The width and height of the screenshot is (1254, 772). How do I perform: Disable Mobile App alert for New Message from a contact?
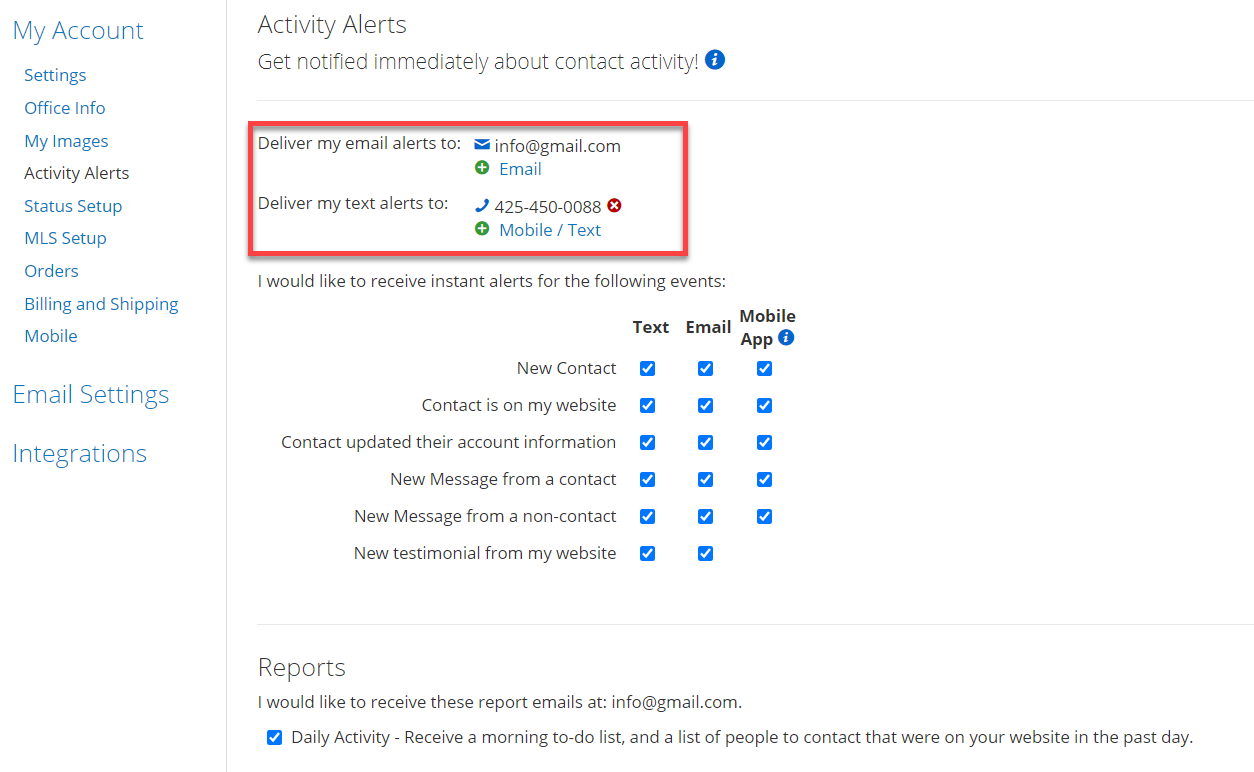pyautogui.click(x=765, y=479)
